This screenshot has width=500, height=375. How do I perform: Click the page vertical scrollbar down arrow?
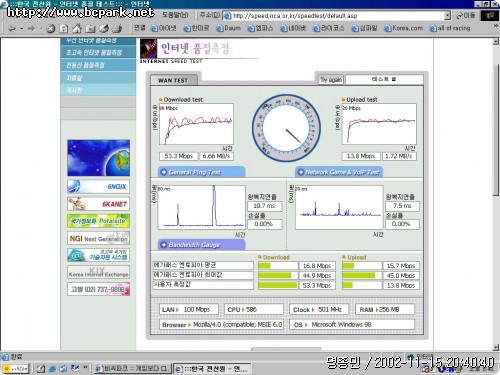(x=496, y=347)
